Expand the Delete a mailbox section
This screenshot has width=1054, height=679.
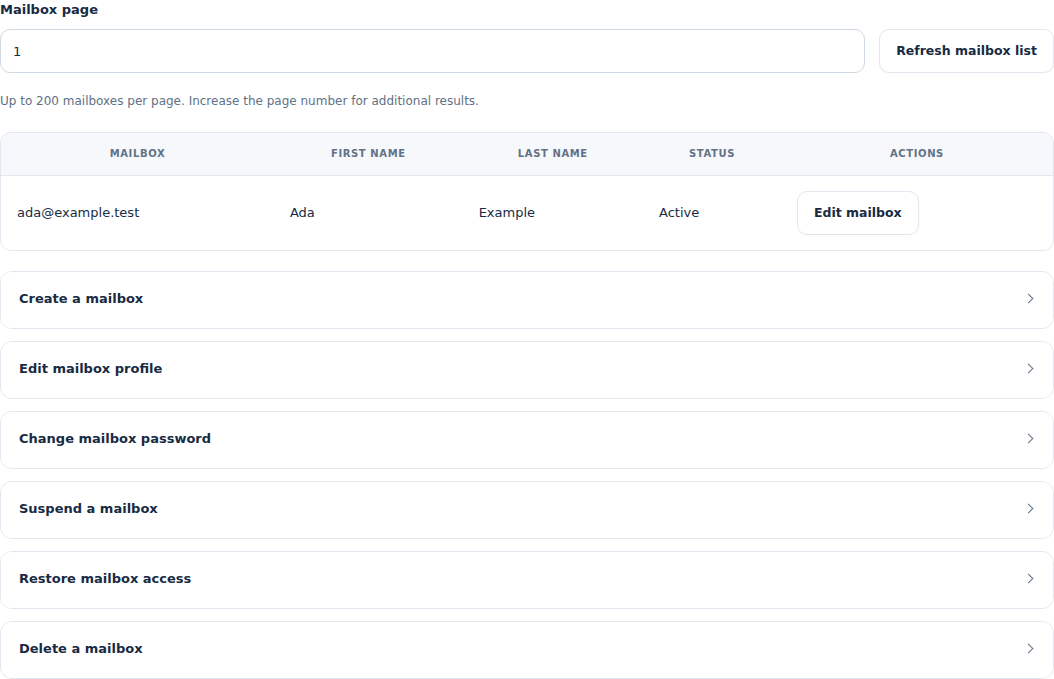(527, 649)
